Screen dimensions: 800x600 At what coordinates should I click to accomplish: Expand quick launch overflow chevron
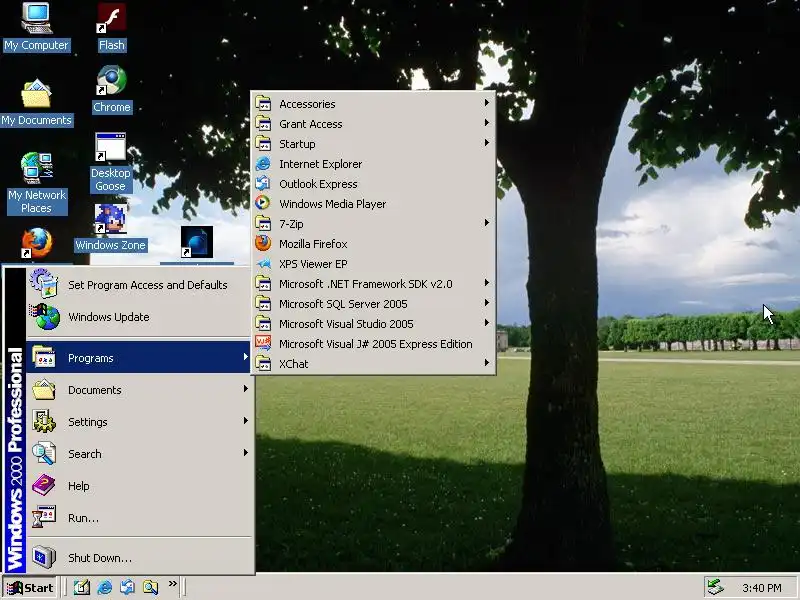[x=172, y=583]
